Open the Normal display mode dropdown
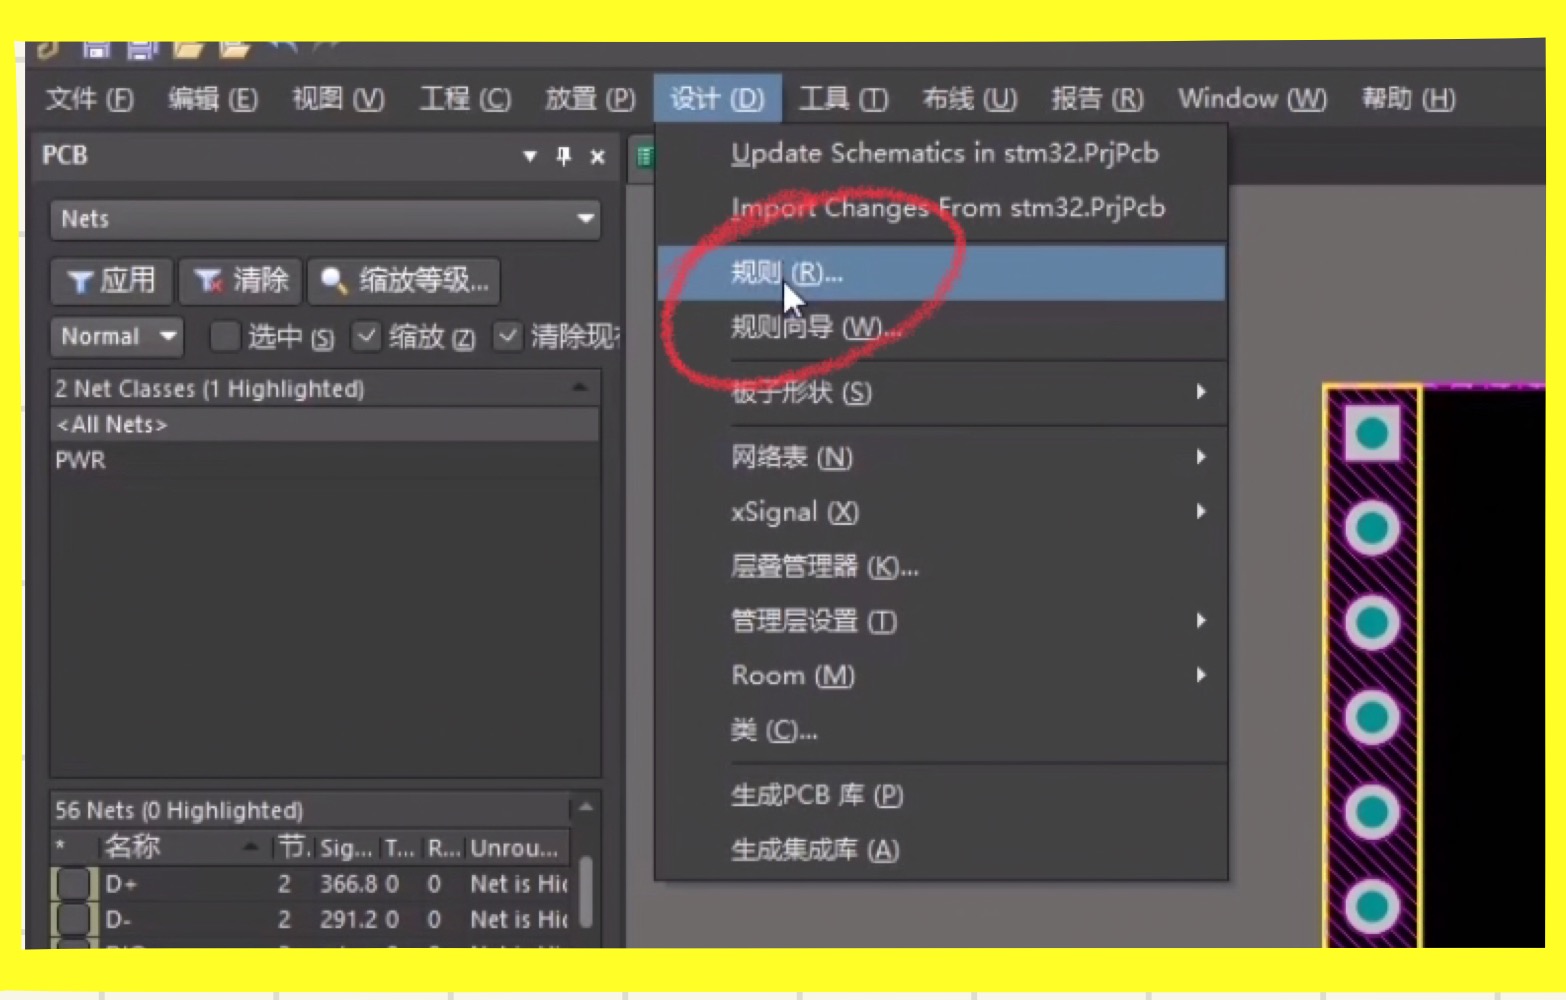Viewport: 1566px width, 1000px height. pos(115,337)
